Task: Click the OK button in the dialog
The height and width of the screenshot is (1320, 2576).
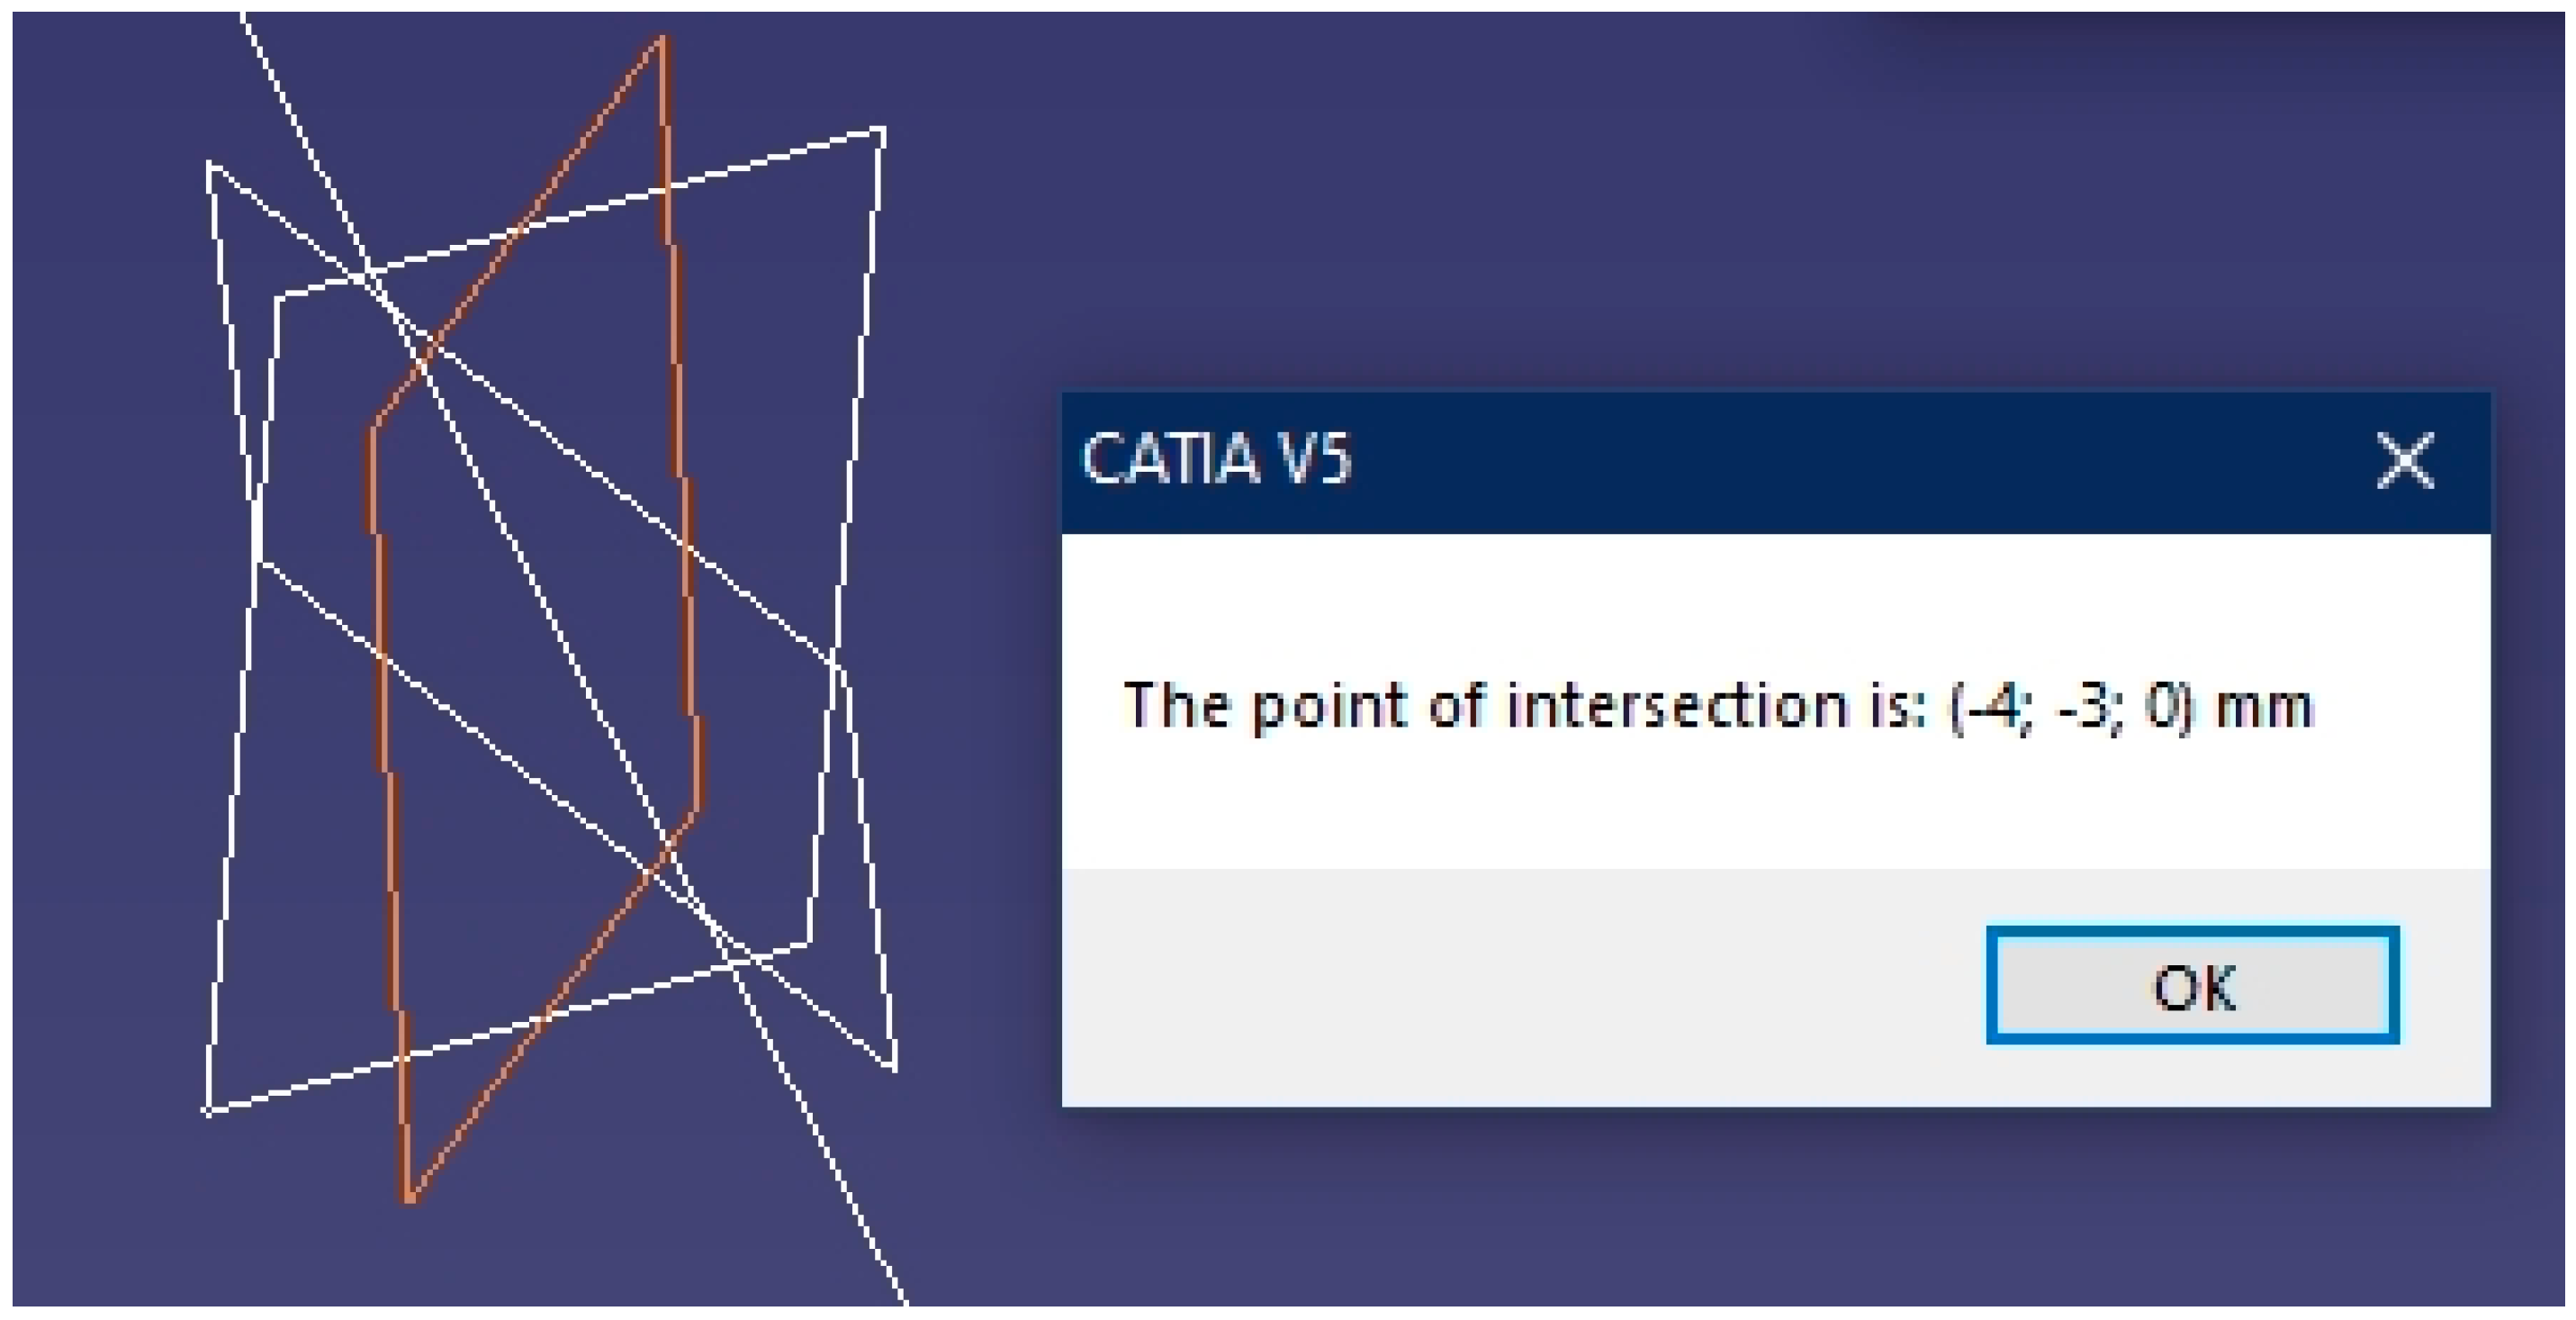Action: [x=2192, y=986]
